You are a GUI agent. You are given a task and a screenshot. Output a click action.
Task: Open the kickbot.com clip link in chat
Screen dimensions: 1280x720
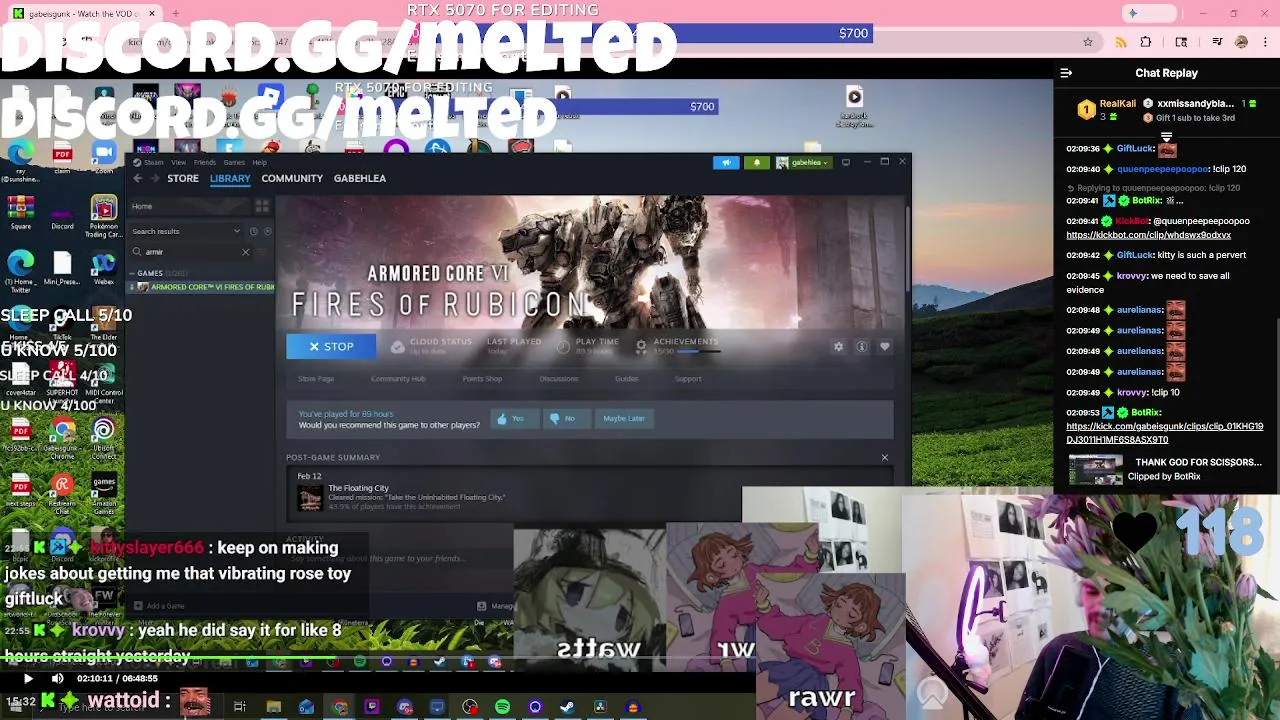coord(1148,235)
